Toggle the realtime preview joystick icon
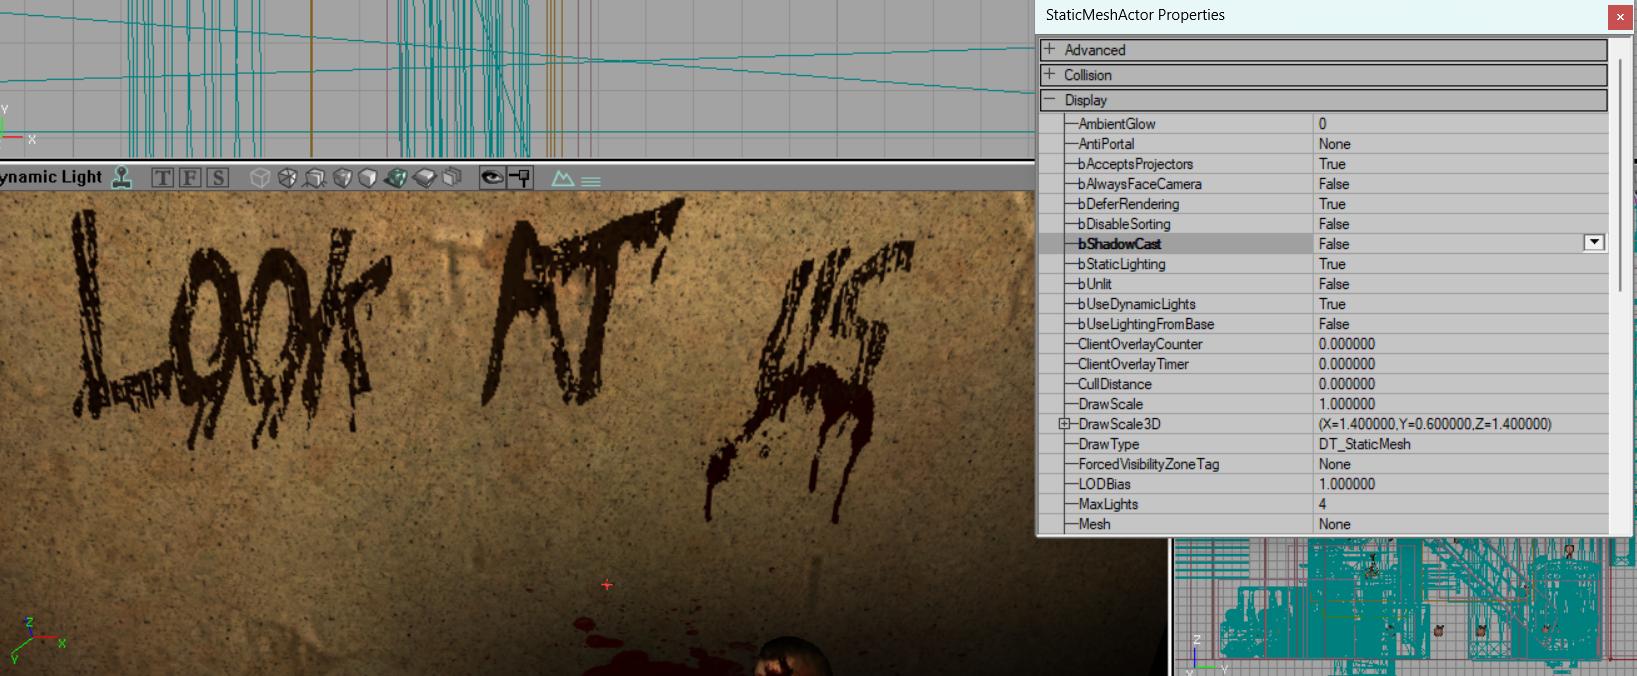The height and width of the screenshot is (676, 1637). (x=122, y=178)
